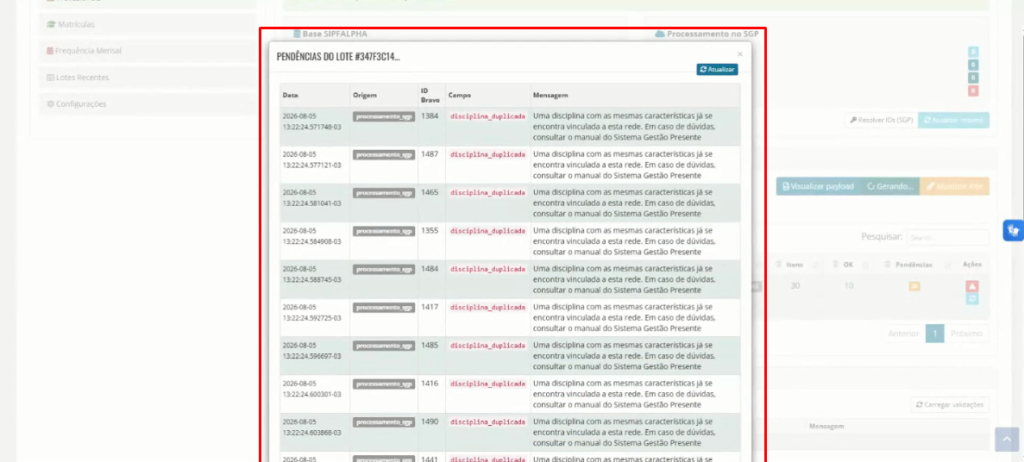Click the blue refresh action icon

pos(972,299)
